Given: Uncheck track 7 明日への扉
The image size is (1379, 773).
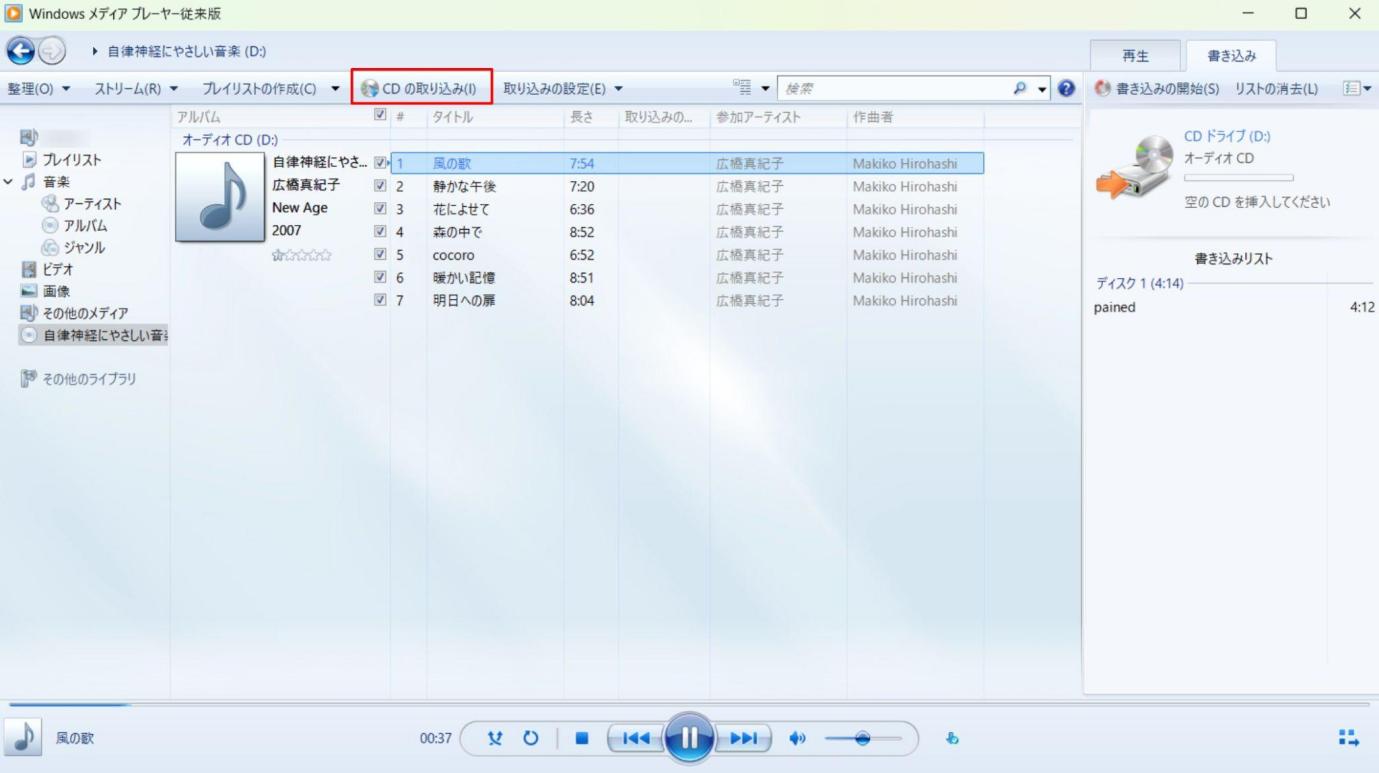Looking at the screenshot, I should 379,300.
